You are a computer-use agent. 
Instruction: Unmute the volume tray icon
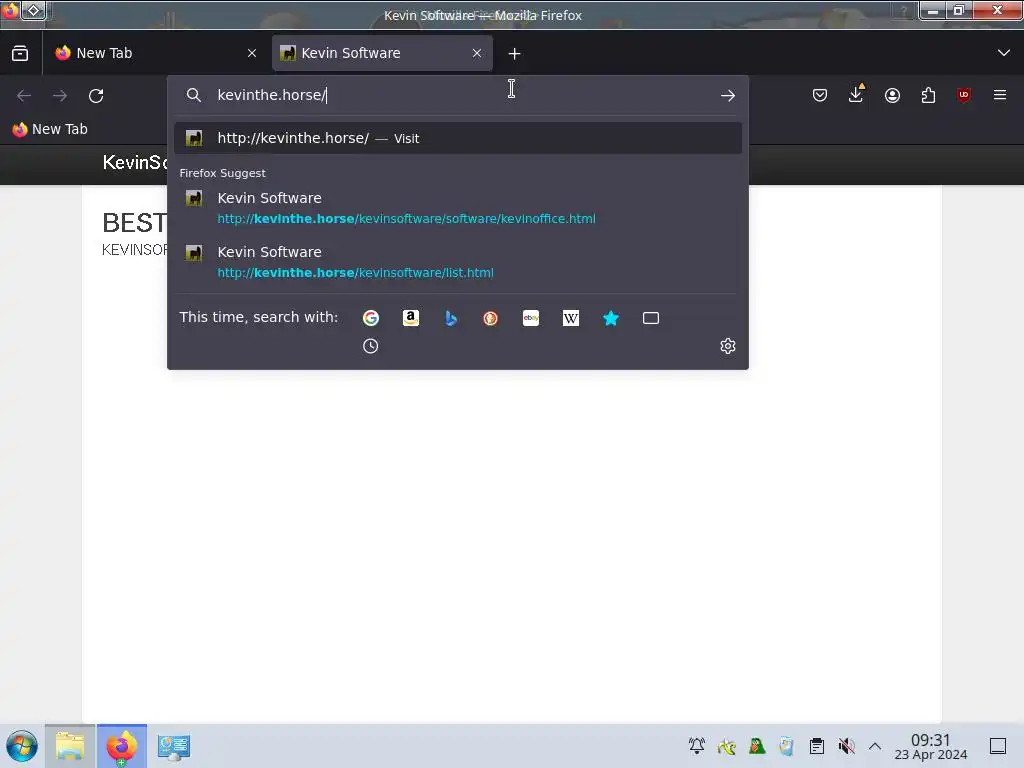(846, 746)
